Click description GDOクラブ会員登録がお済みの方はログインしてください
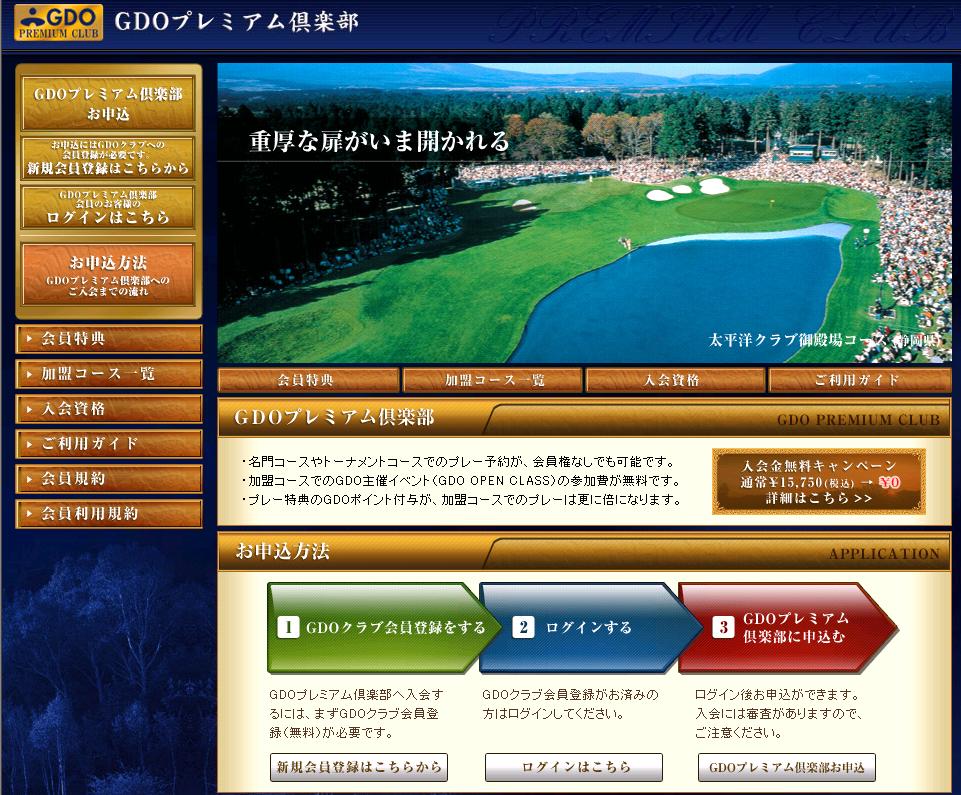The height and width of the screenshot is (795, 961). (x=570, y=704)
